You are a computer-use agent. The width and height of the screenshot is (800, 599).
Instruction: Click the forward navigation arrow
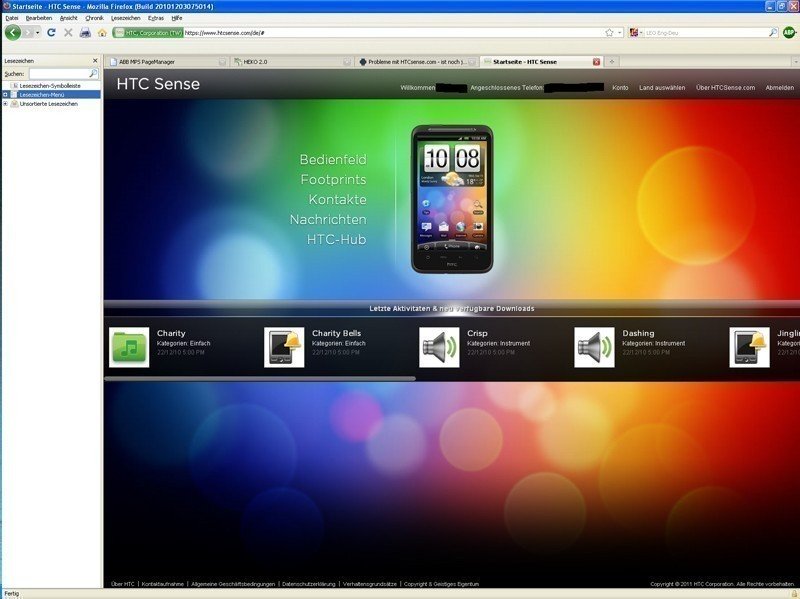click(29, 32)
